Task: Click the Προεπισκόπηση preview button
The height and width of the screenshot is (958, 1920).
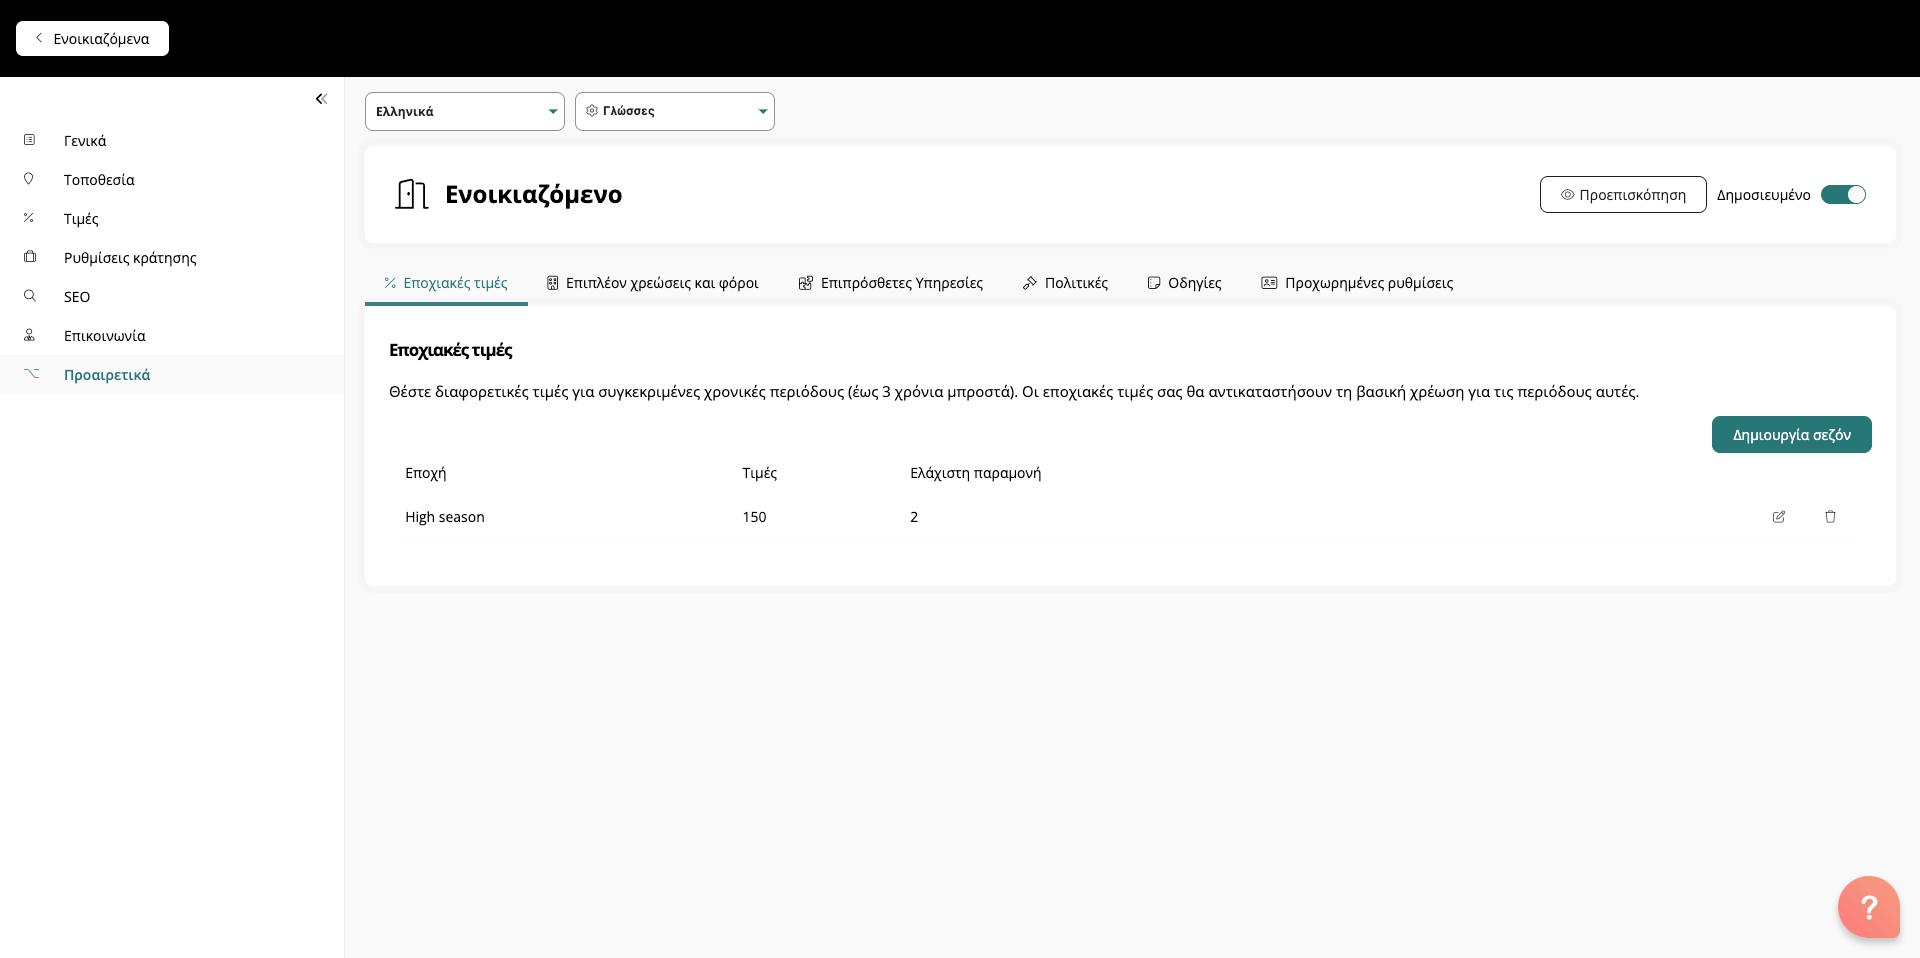Action: coord(1622,195)
